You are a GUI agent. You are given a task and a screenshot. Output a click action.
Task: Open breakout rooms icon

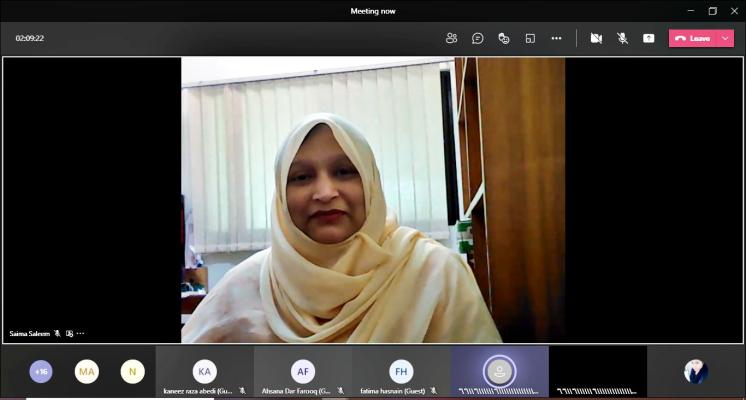530,38
